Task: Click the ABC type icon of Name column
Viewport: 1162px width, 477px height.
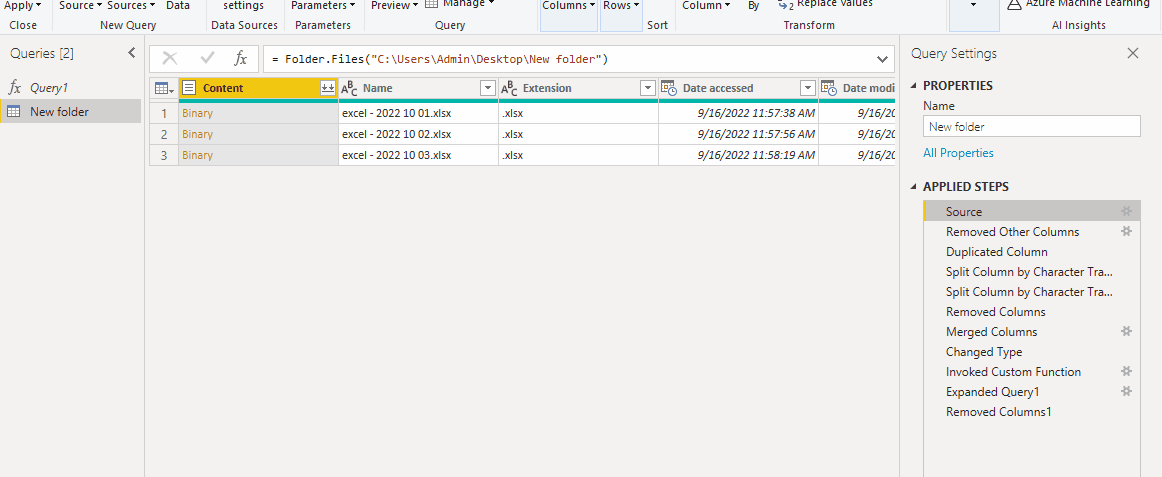Action: tap(349, 89)
